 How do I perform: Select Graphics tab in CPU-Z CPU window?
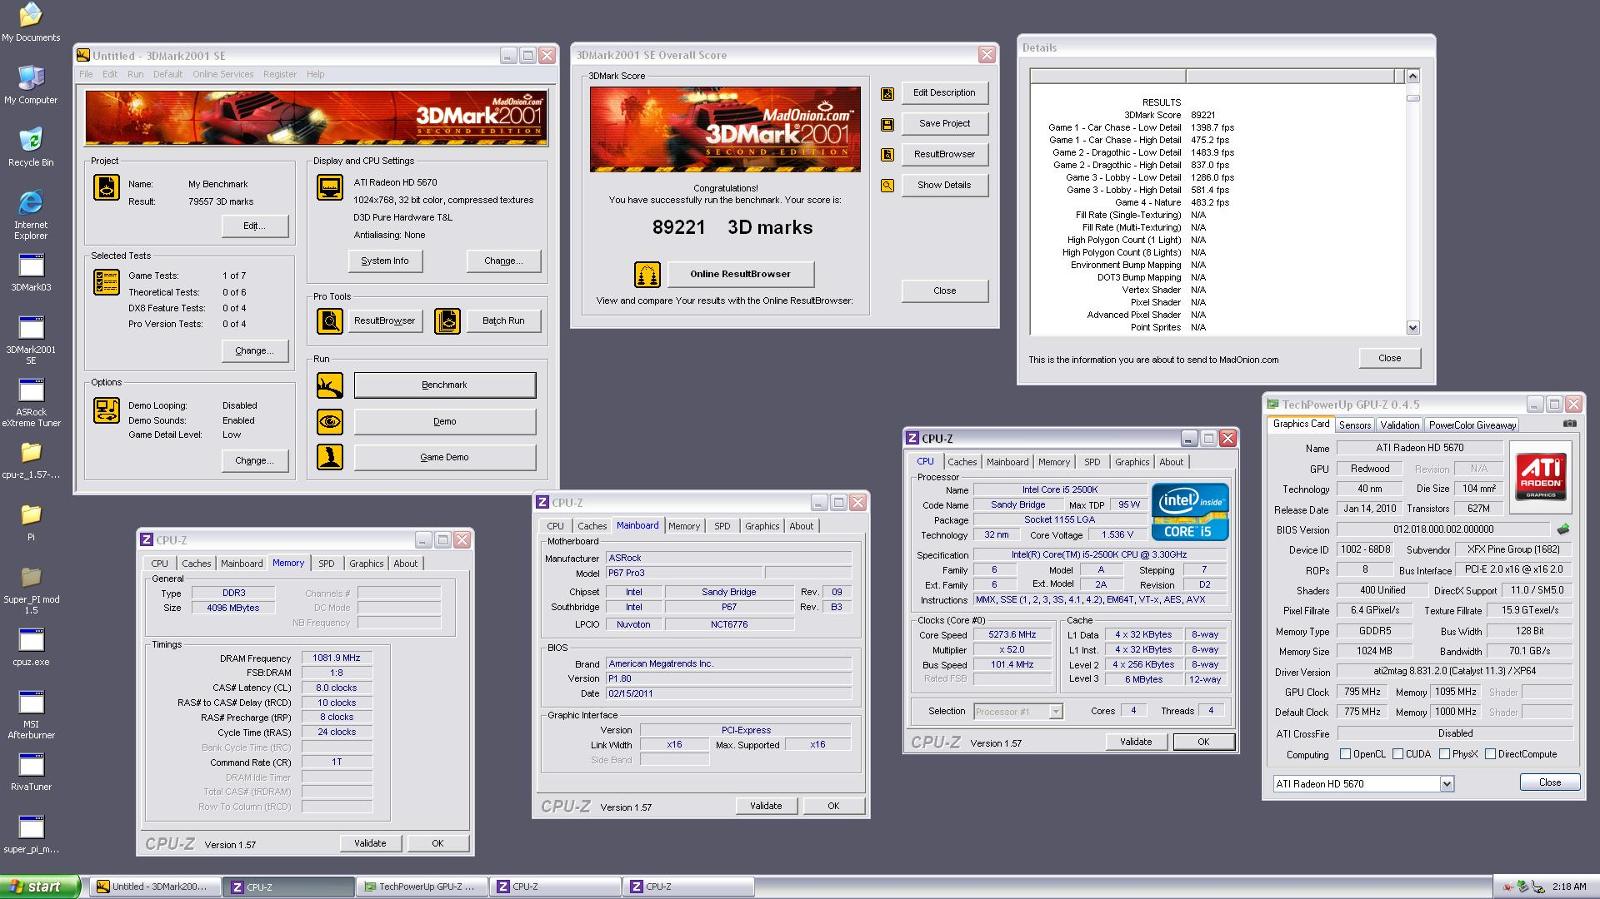(x=1132, y=462)
